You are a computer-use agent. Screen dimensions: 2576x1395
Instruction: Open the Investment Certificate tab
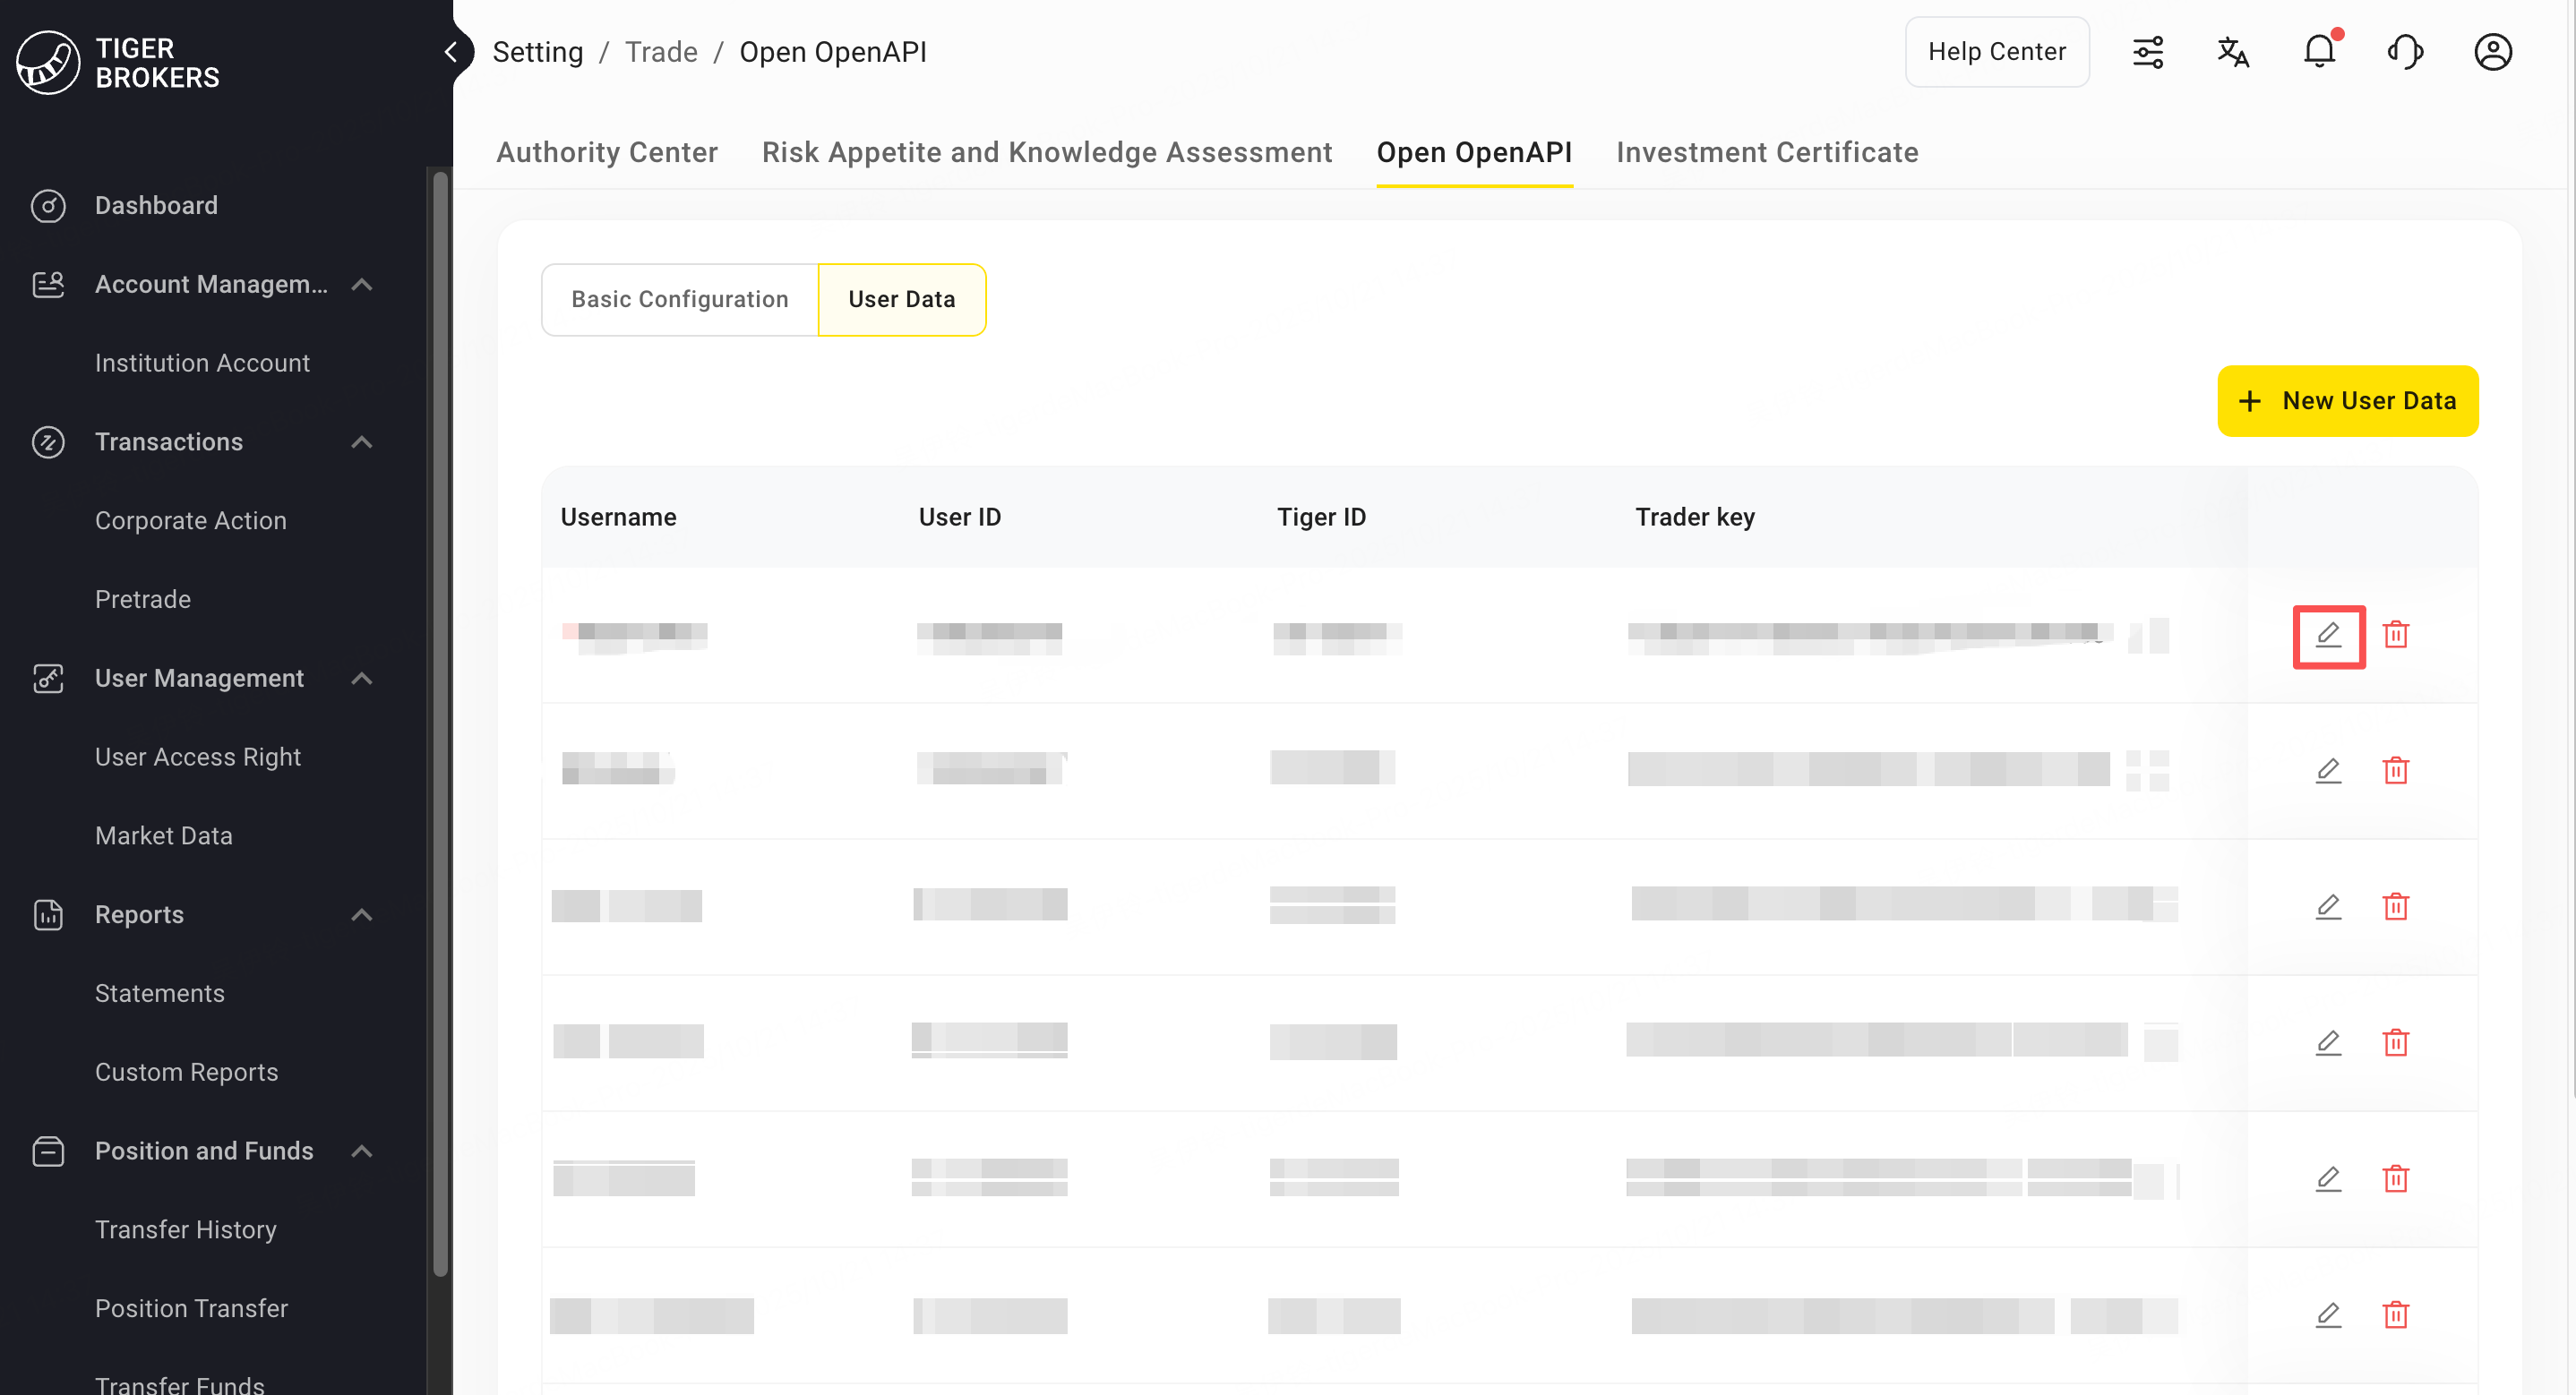(1766, 152)
